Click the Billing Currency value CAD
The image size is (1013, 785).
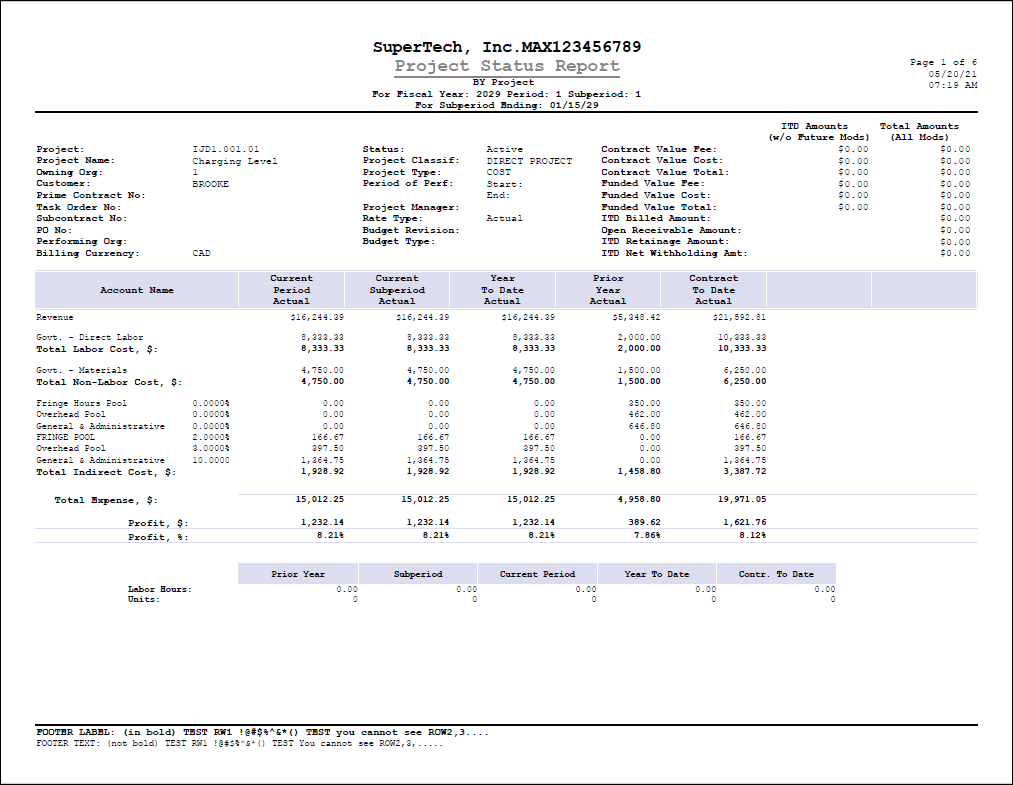[201, 253]
